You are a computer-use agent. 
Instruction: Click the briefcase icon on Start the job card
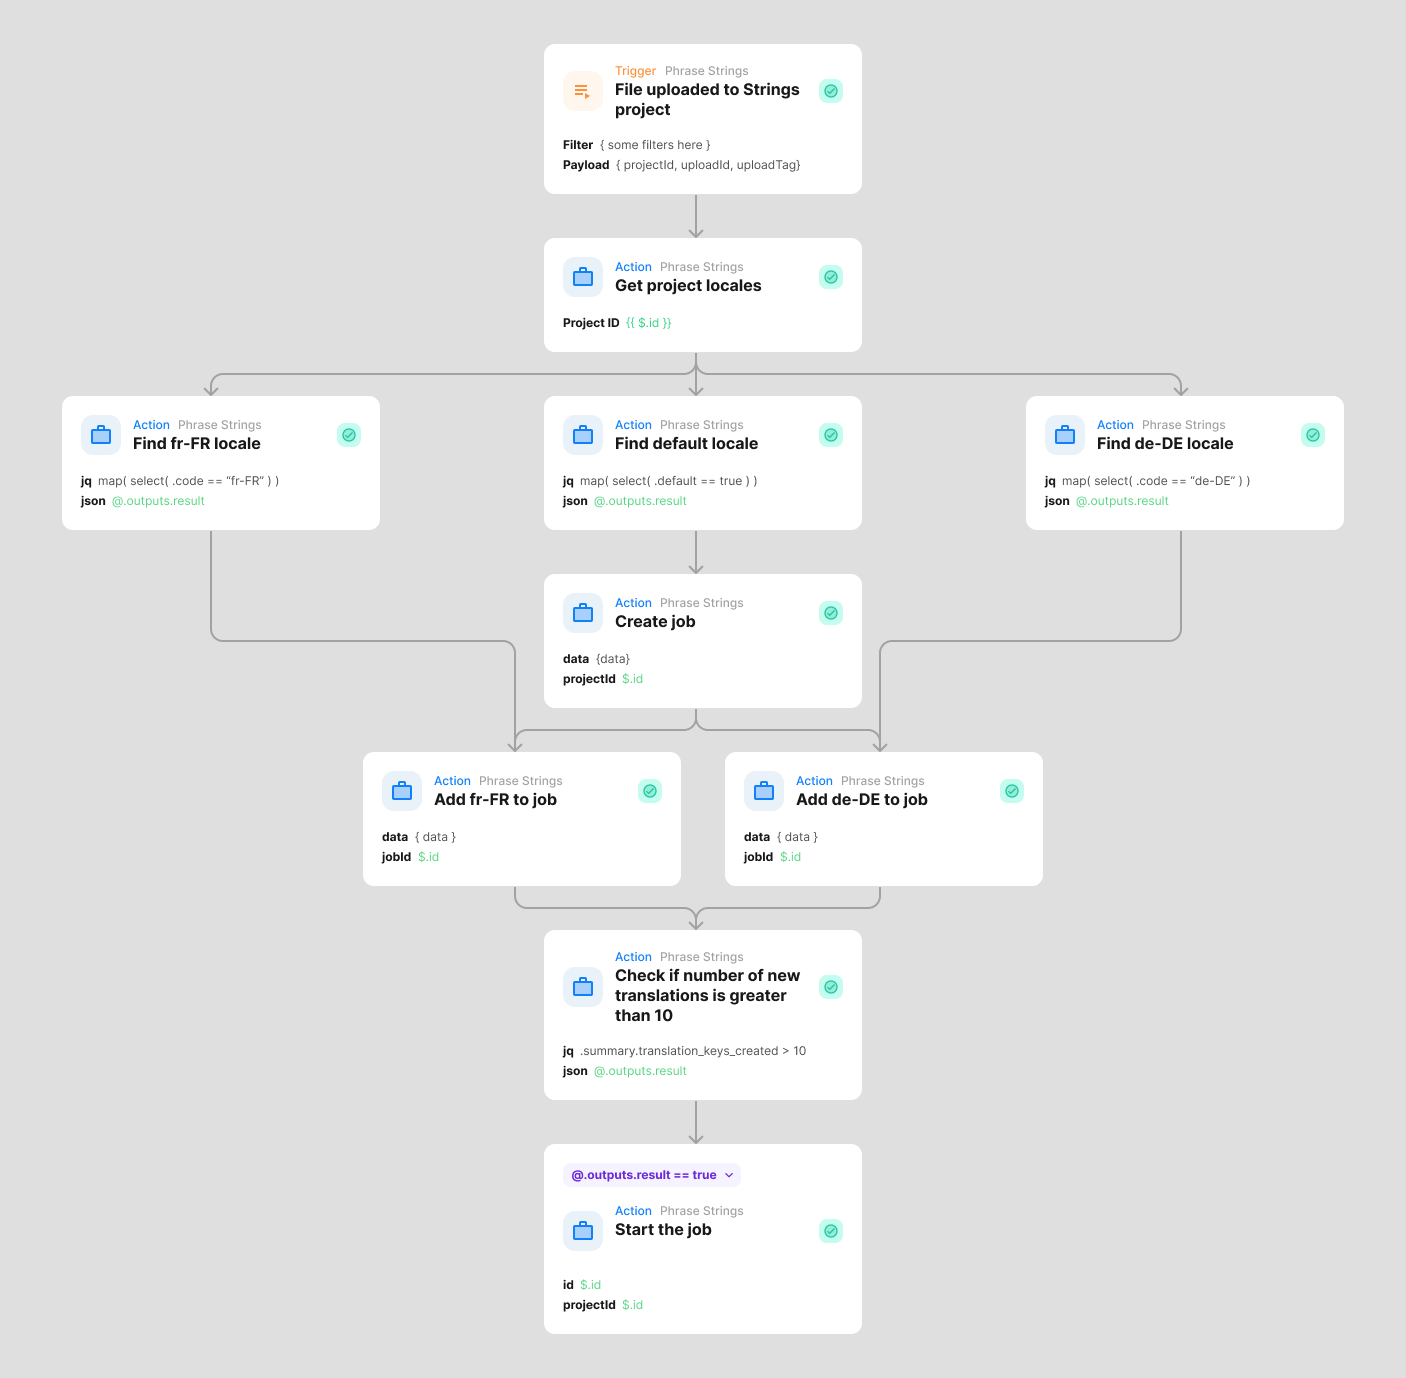pyautogui.click(x=582, y=1231)
